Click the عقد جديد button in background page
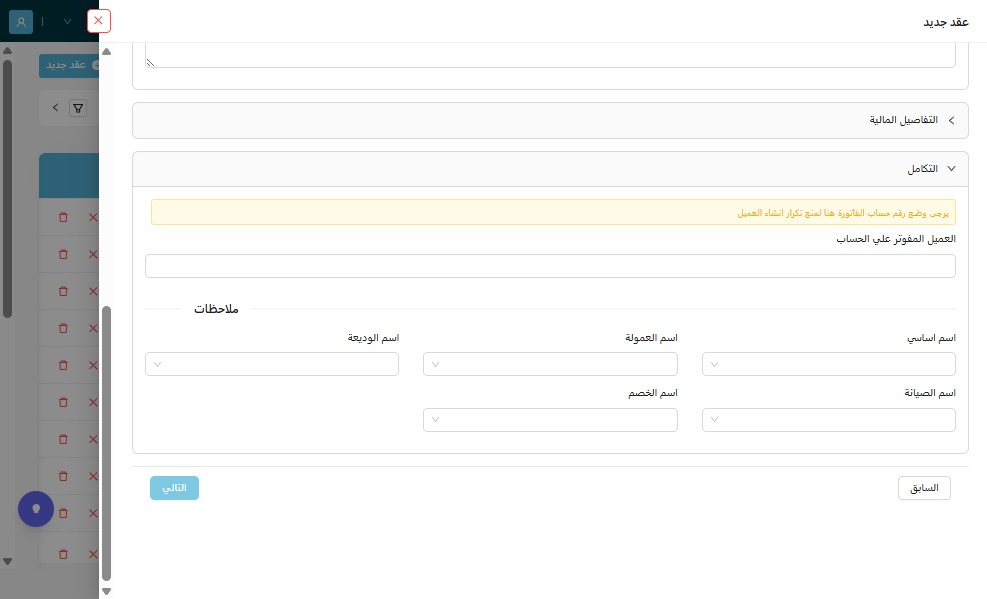The image size is (987, 599). (x=69, y=65)
